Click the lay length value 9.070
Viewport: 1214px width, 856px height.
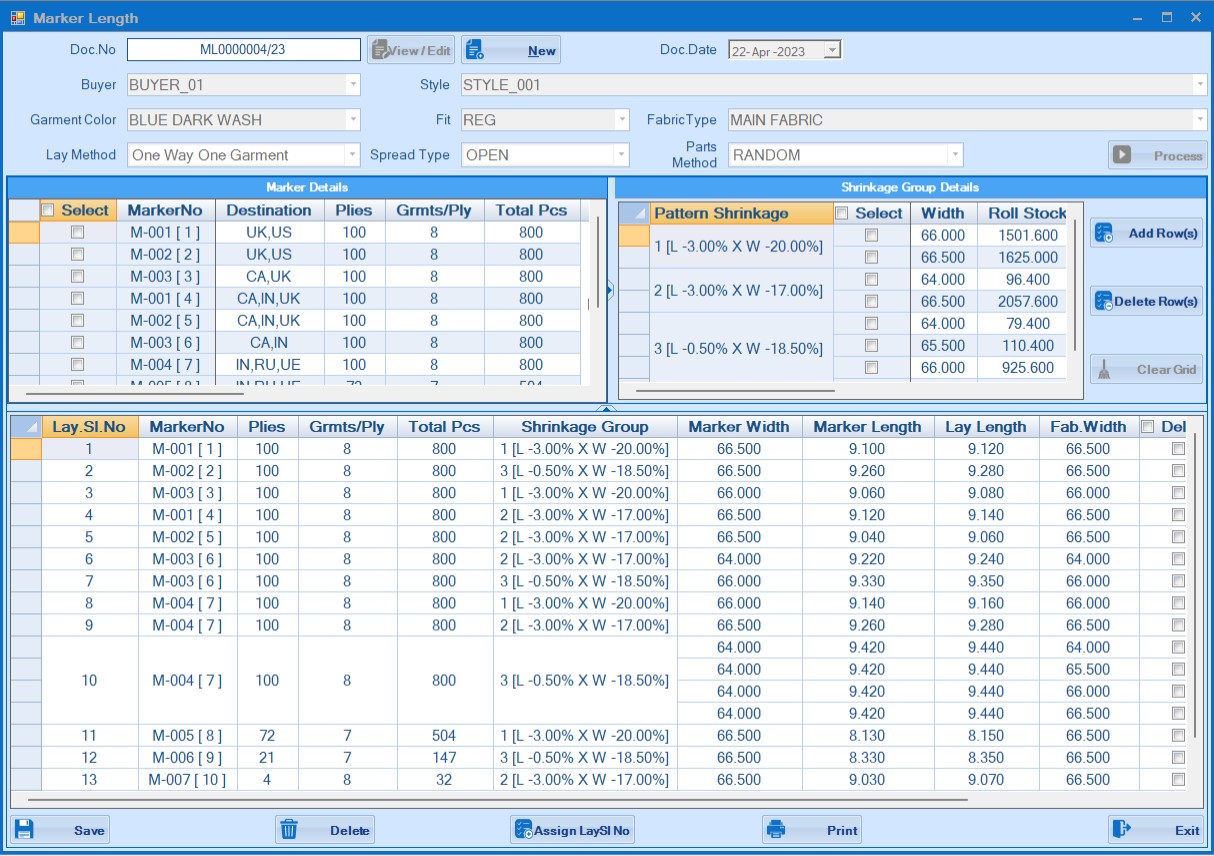(x=986, y=779)
